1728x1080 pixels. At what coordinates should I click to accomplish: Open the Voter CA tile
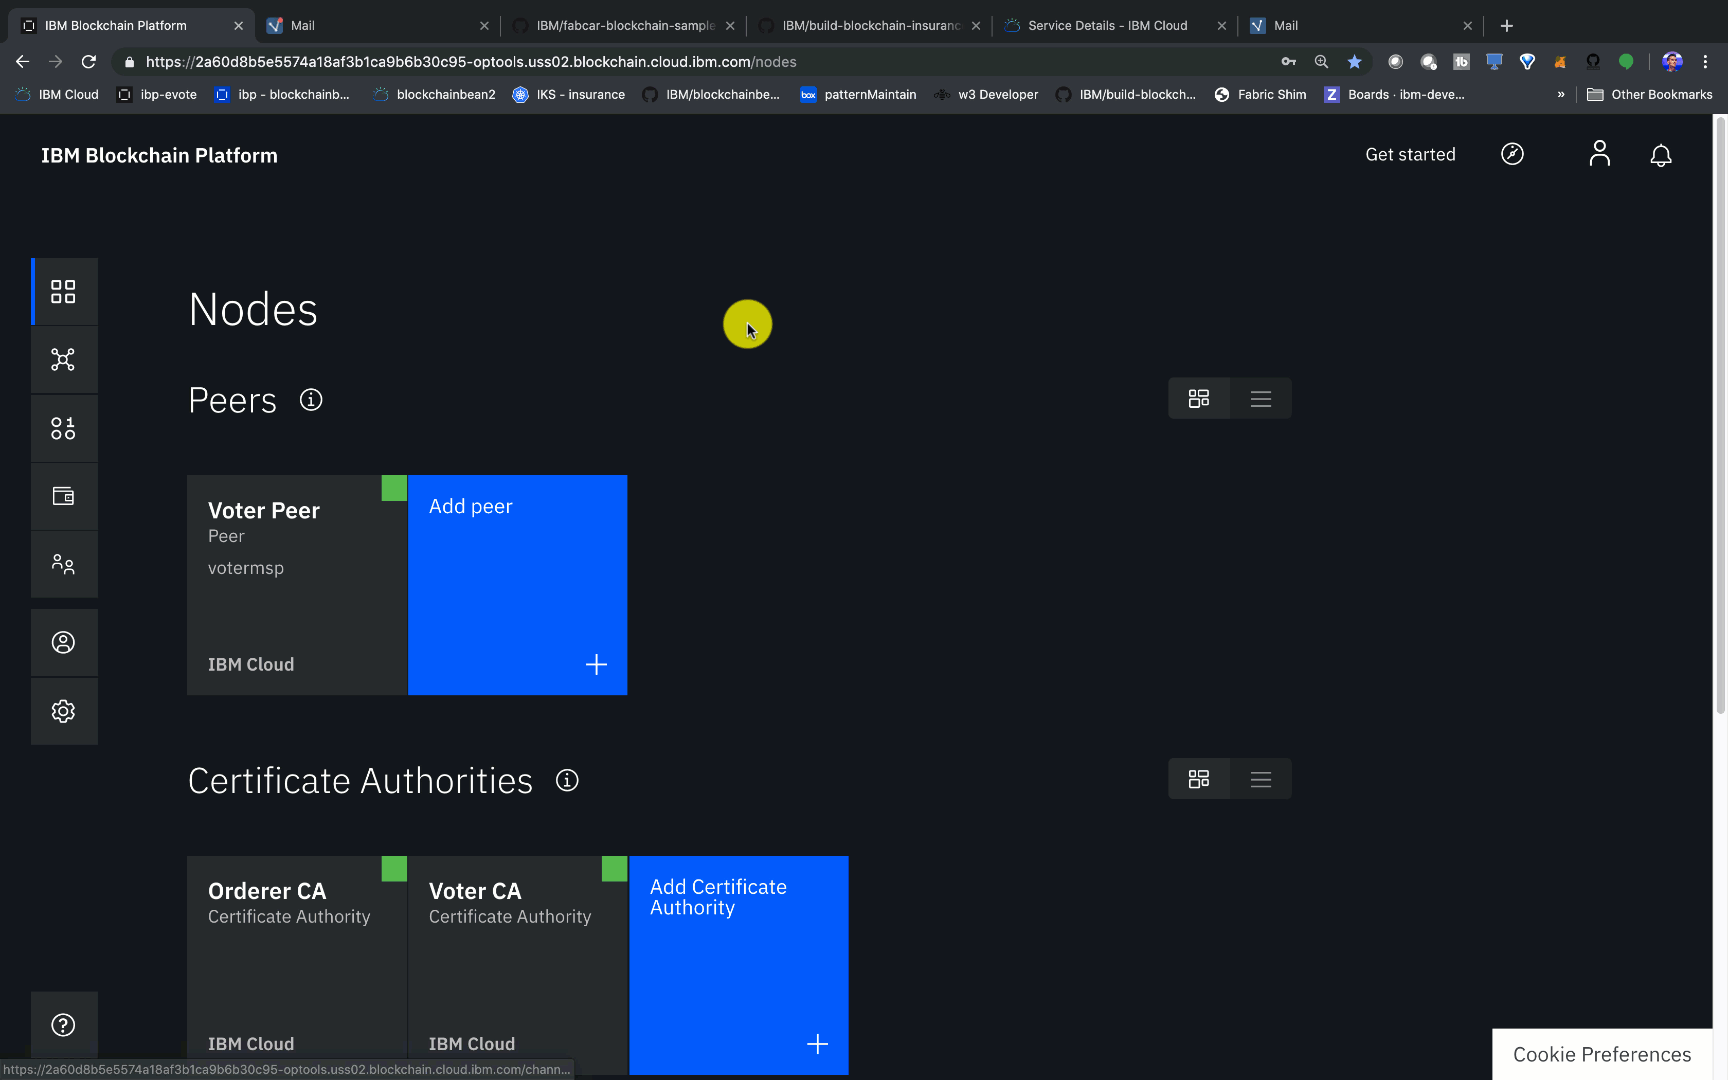click(518, 965)
